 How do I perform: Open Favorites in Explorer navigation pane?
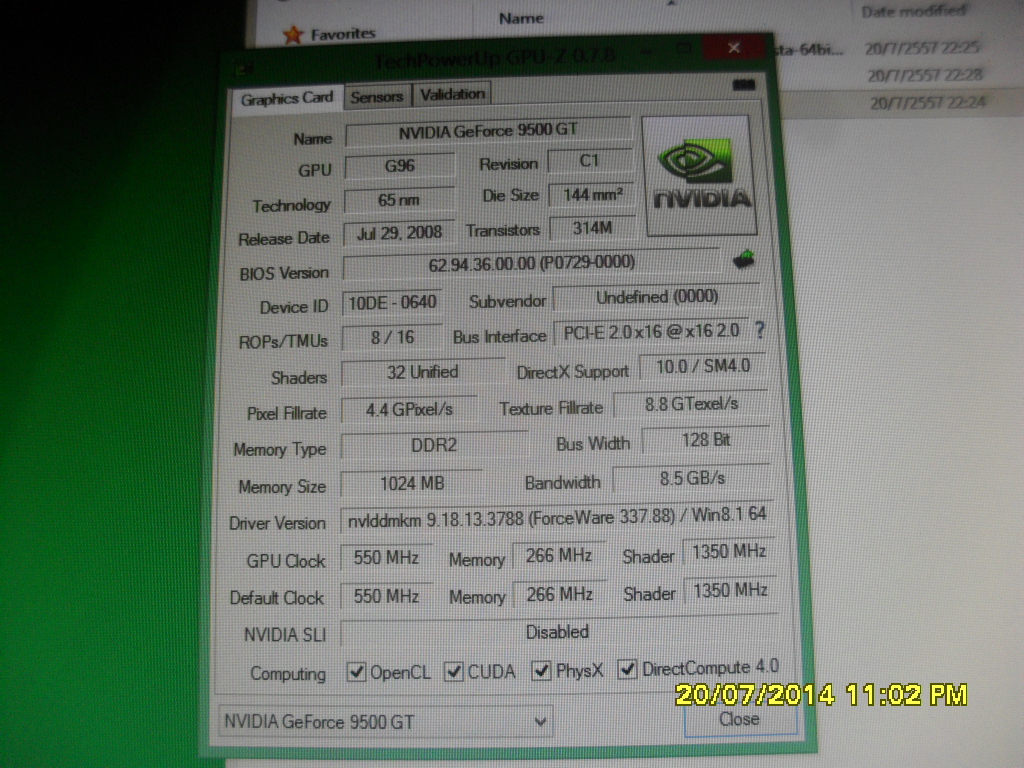(343, 33)
